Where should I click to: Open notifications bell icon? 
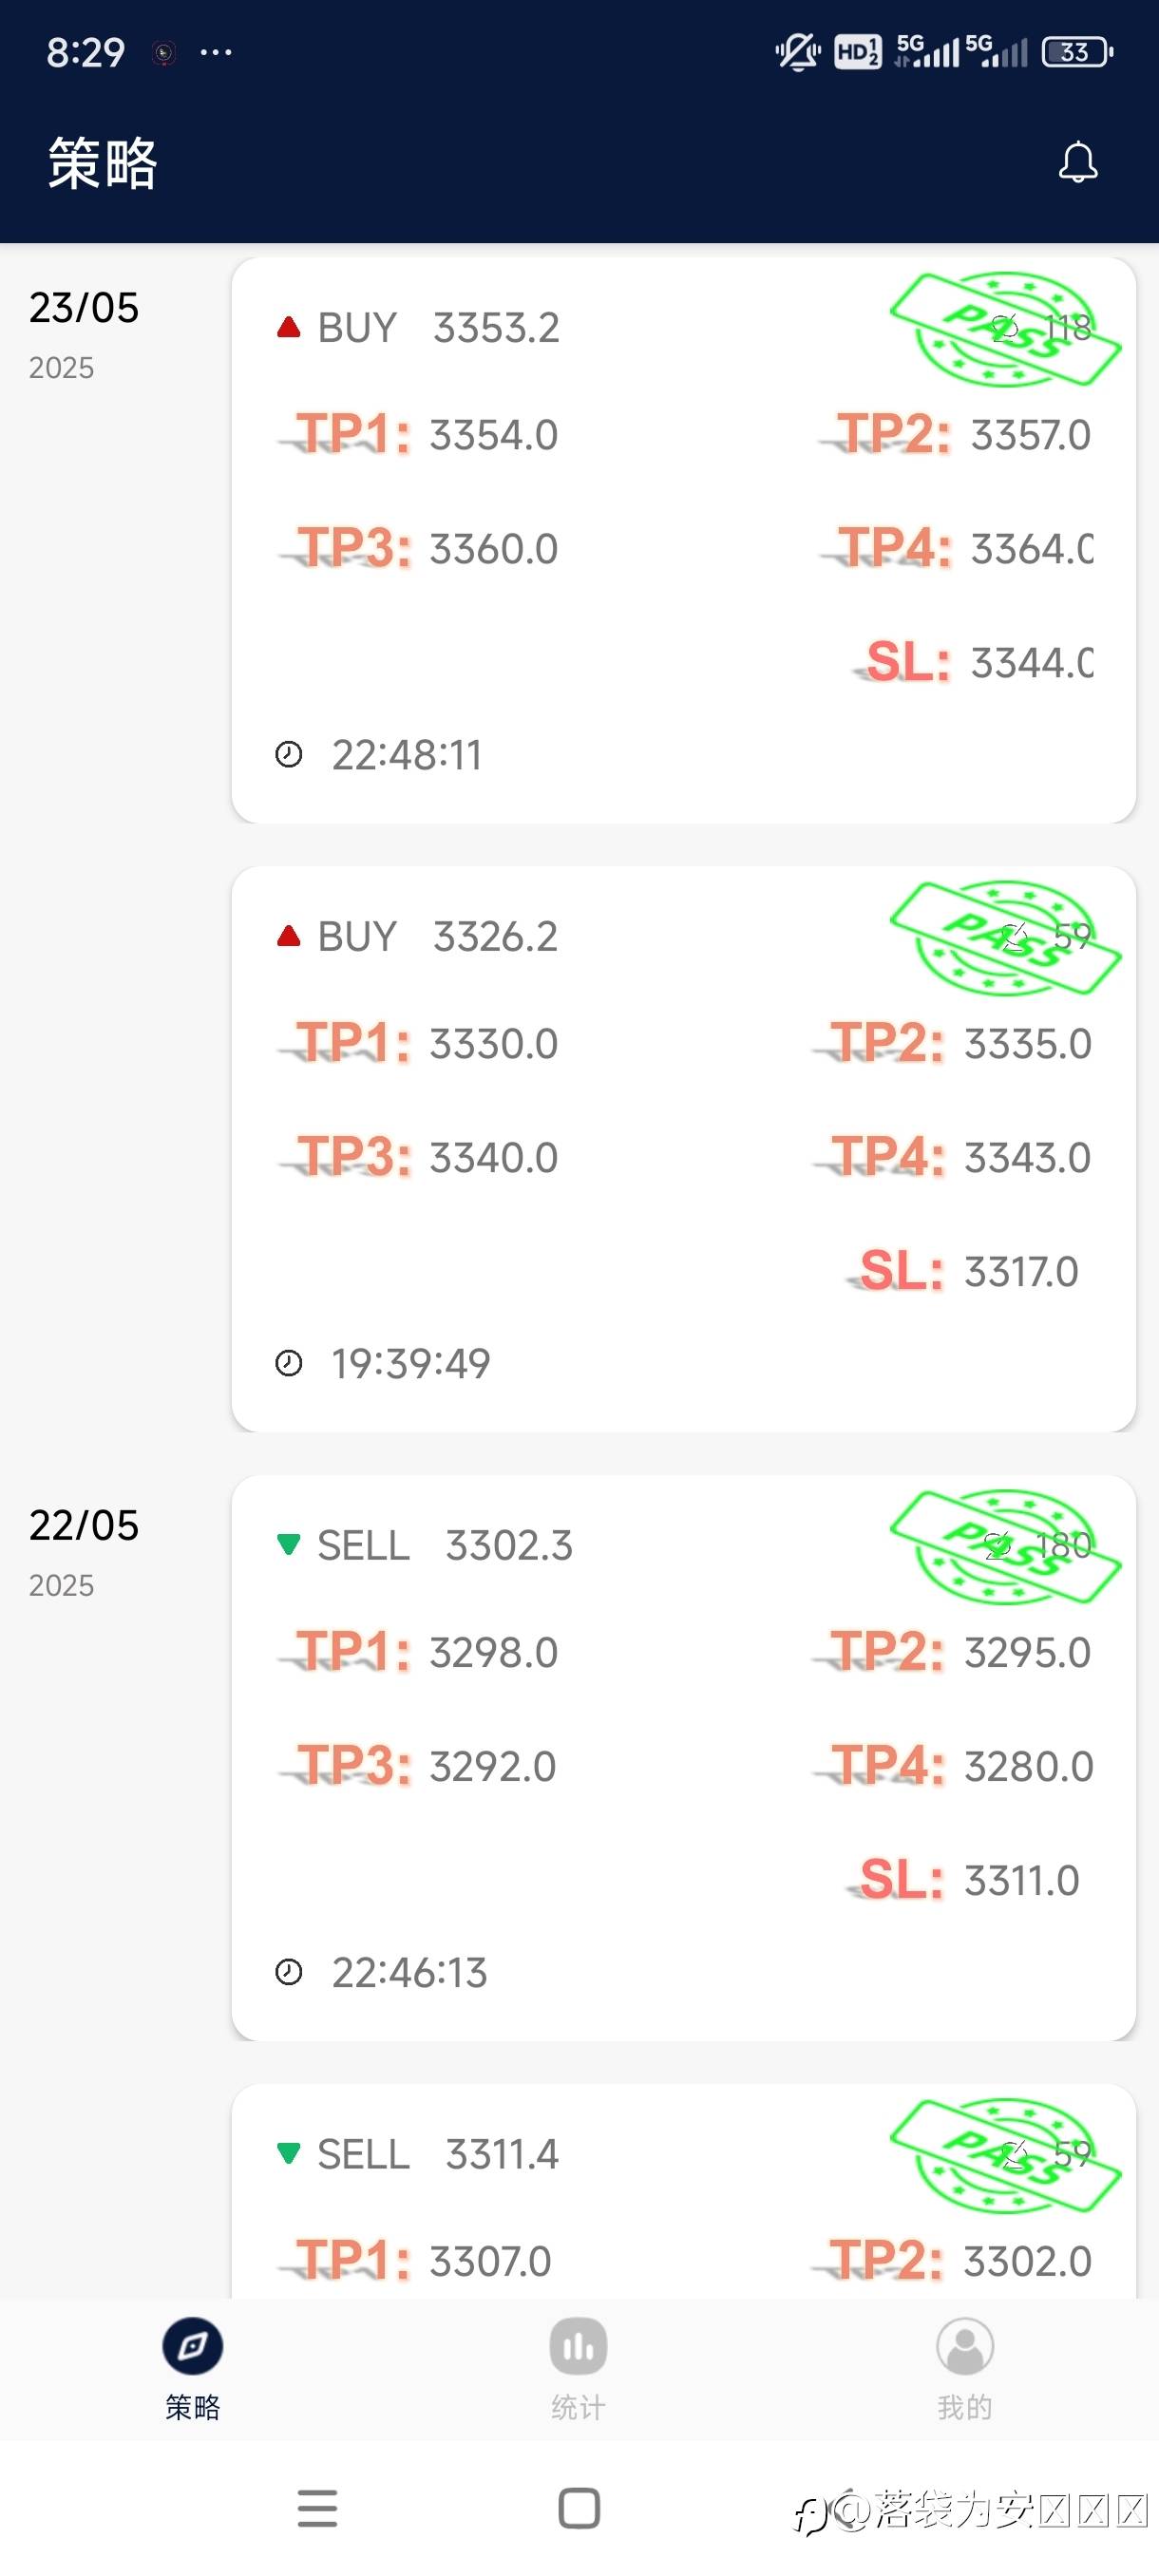(1078, 162)
